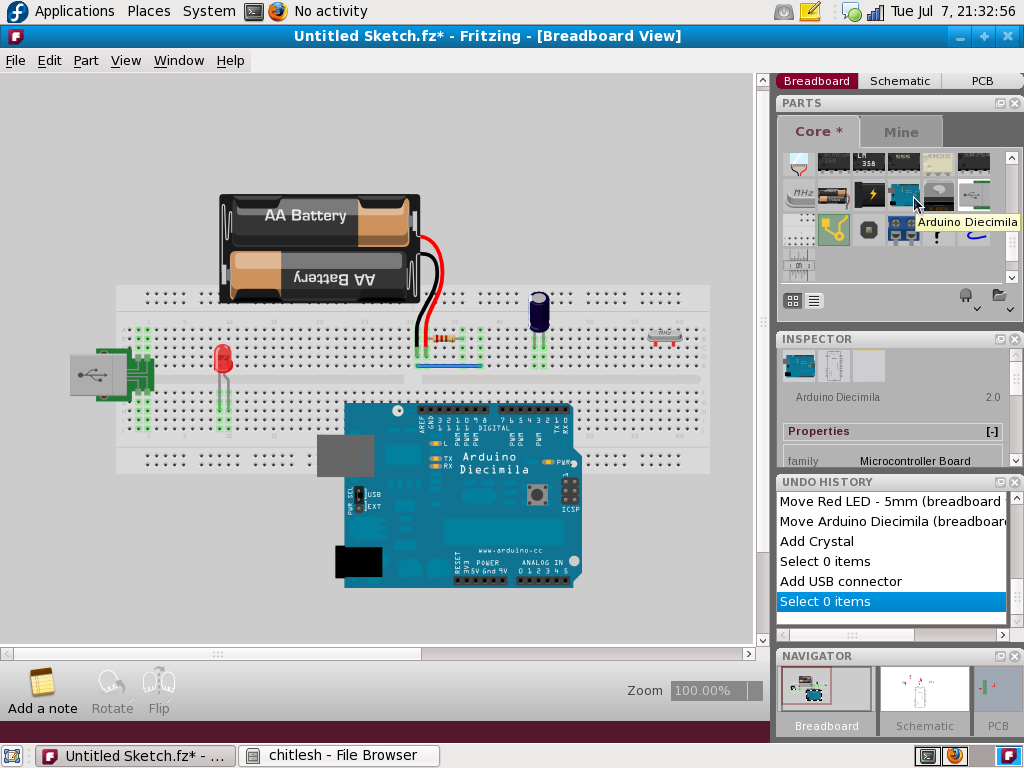1024x768 pixels.
Task: Click the Flip tool icon
Action: tap(159, 681)
